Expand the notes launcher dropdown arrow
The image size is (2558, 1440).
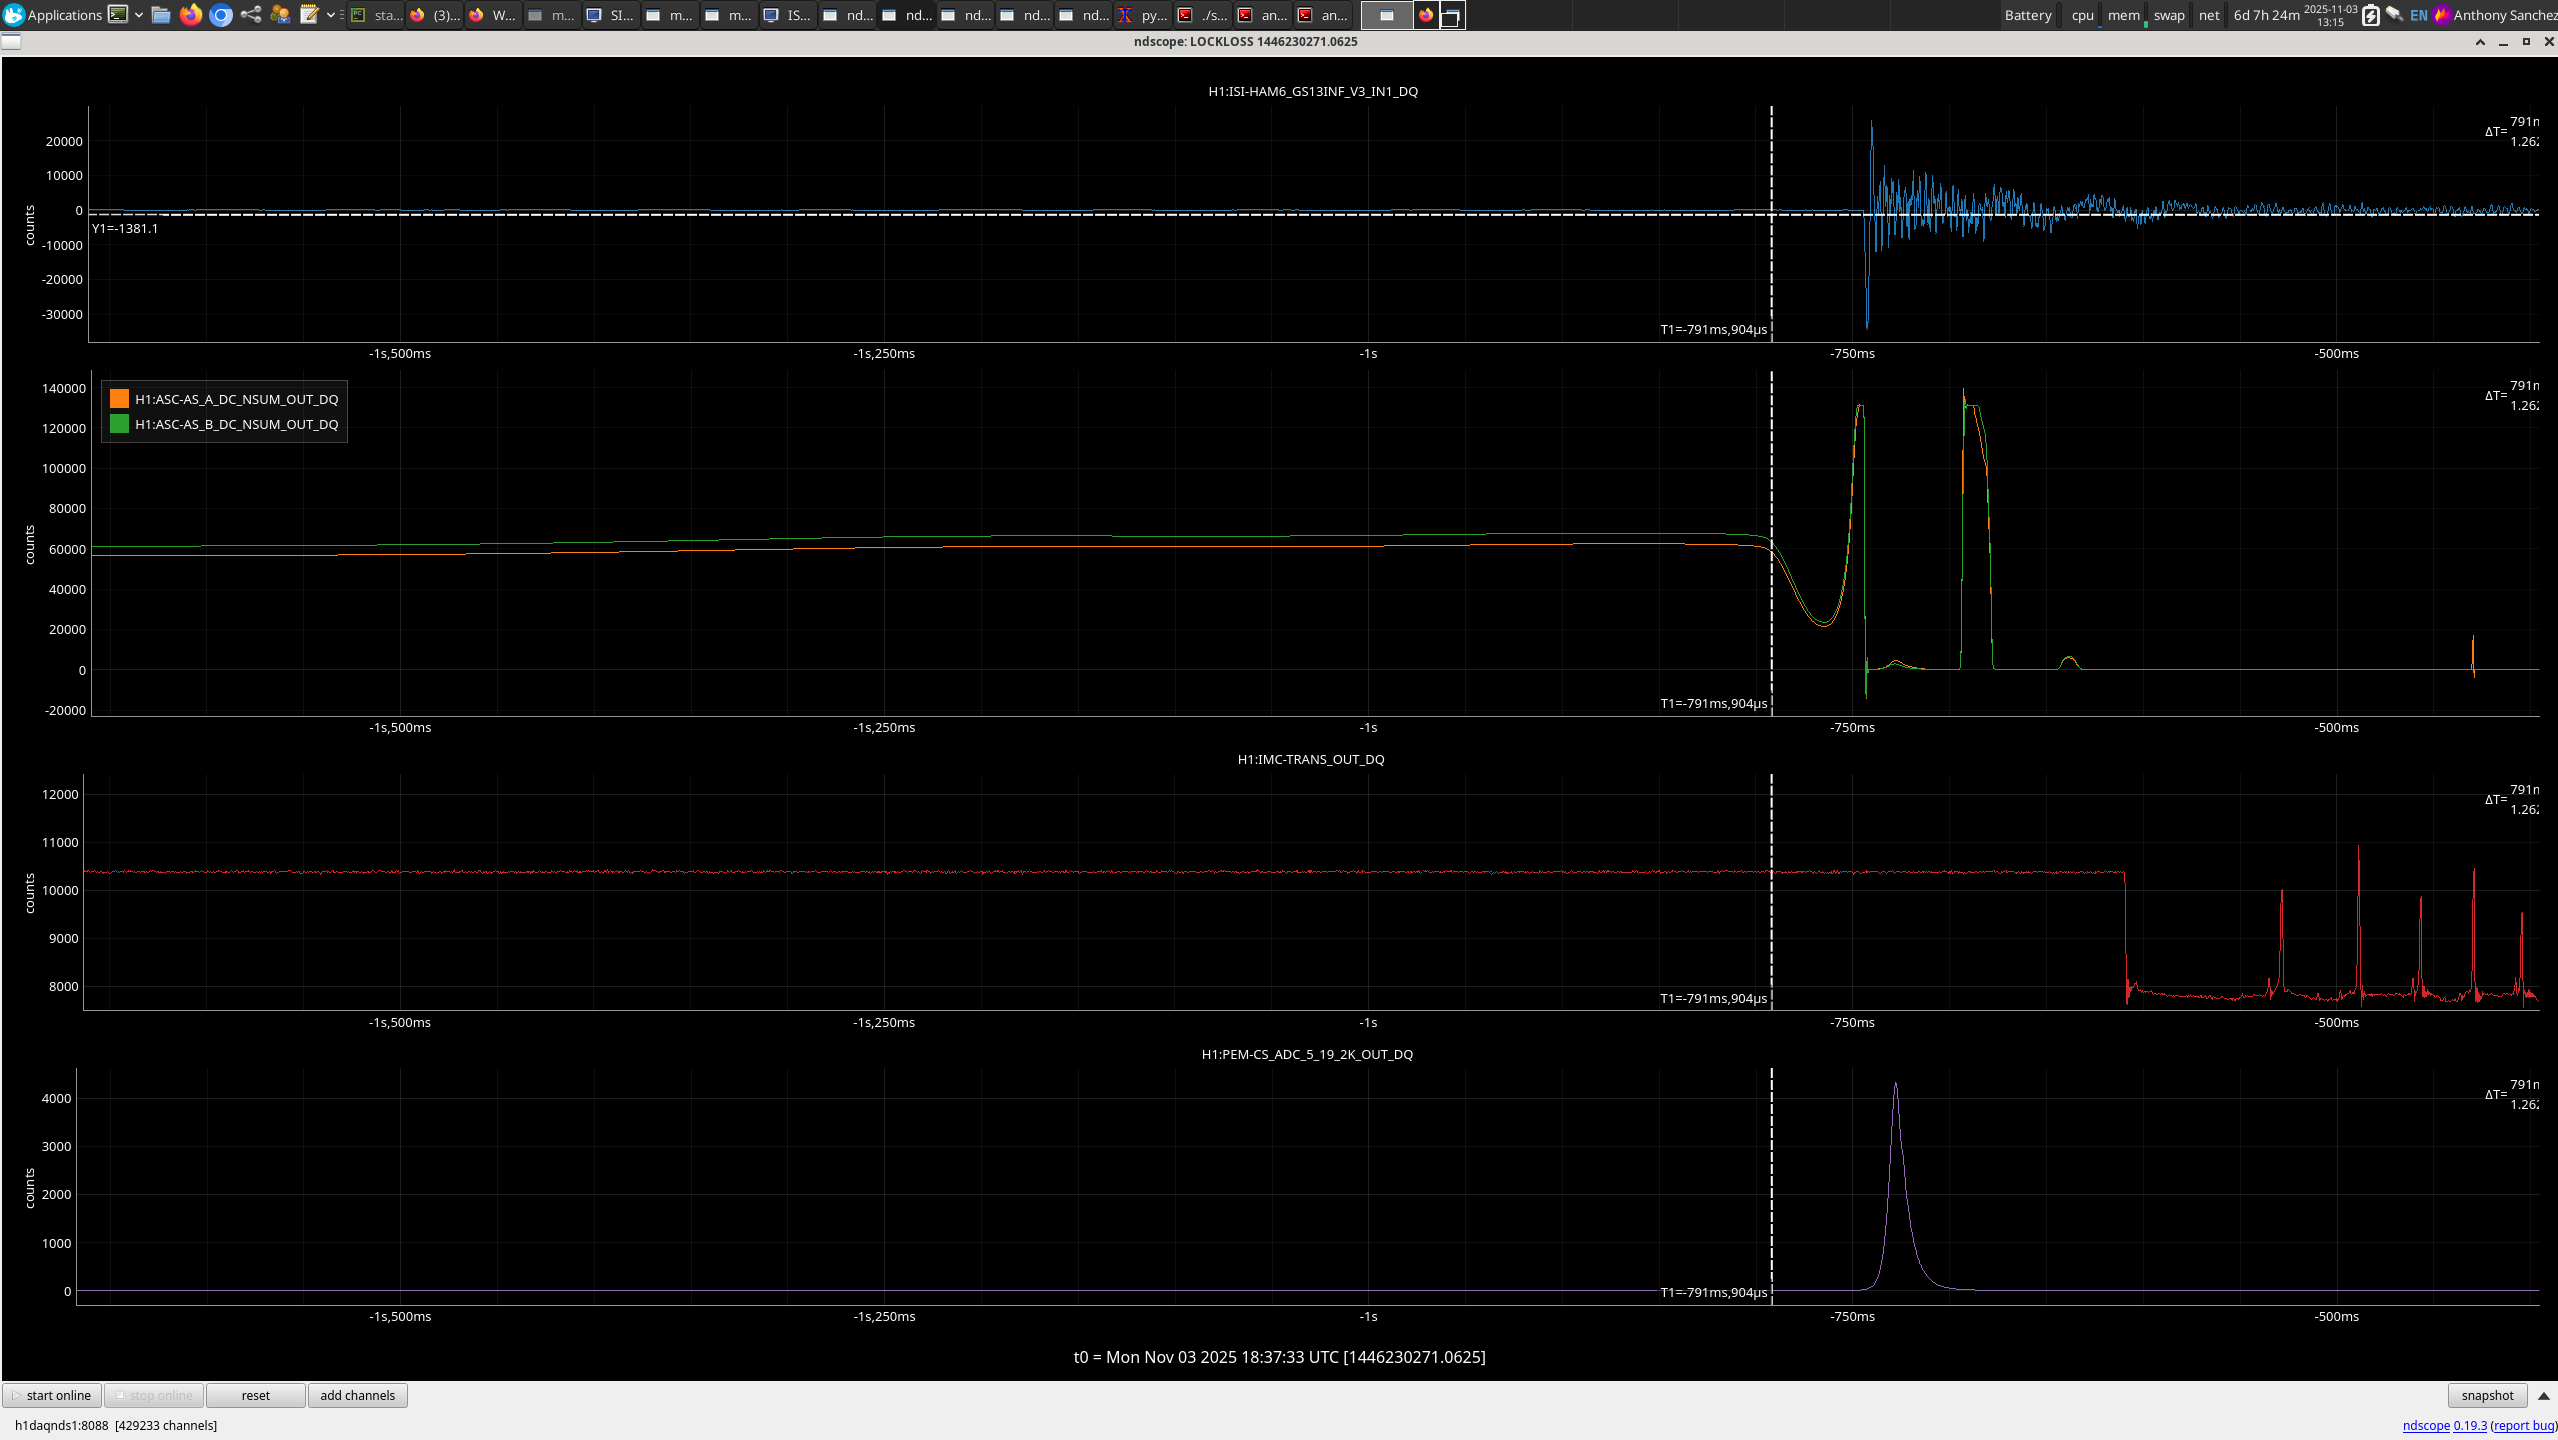click(x=331, y=15)
